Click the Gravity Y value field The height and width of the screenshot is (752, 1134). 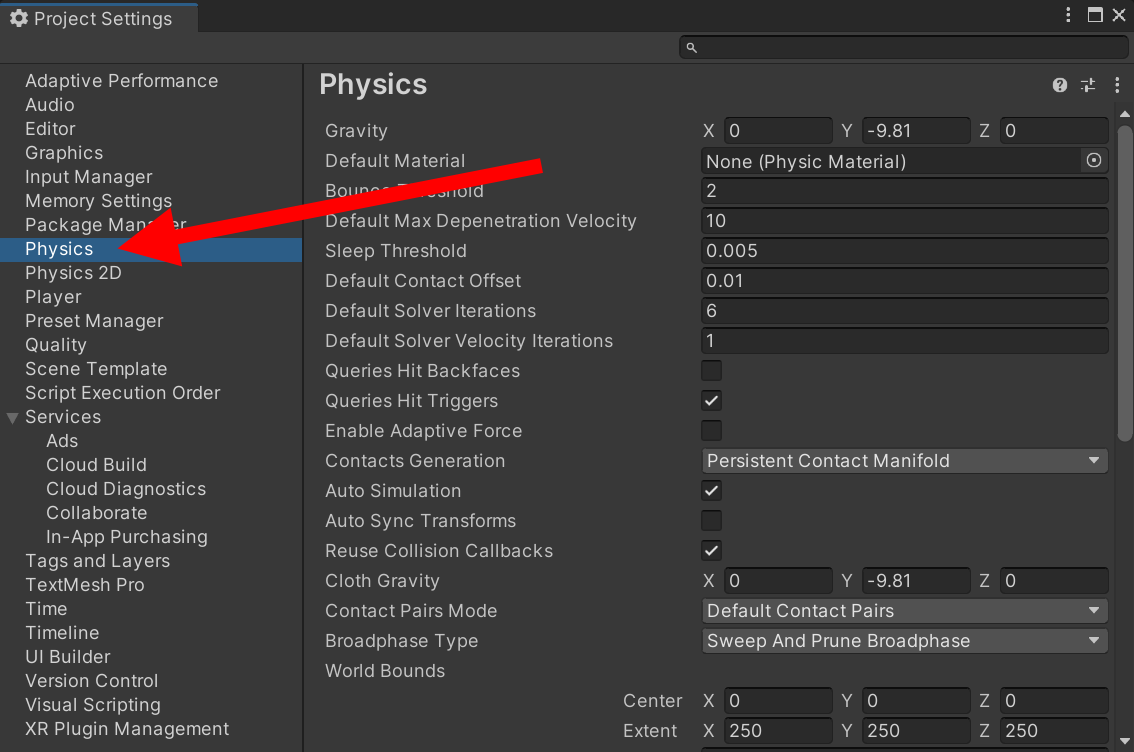916,131
